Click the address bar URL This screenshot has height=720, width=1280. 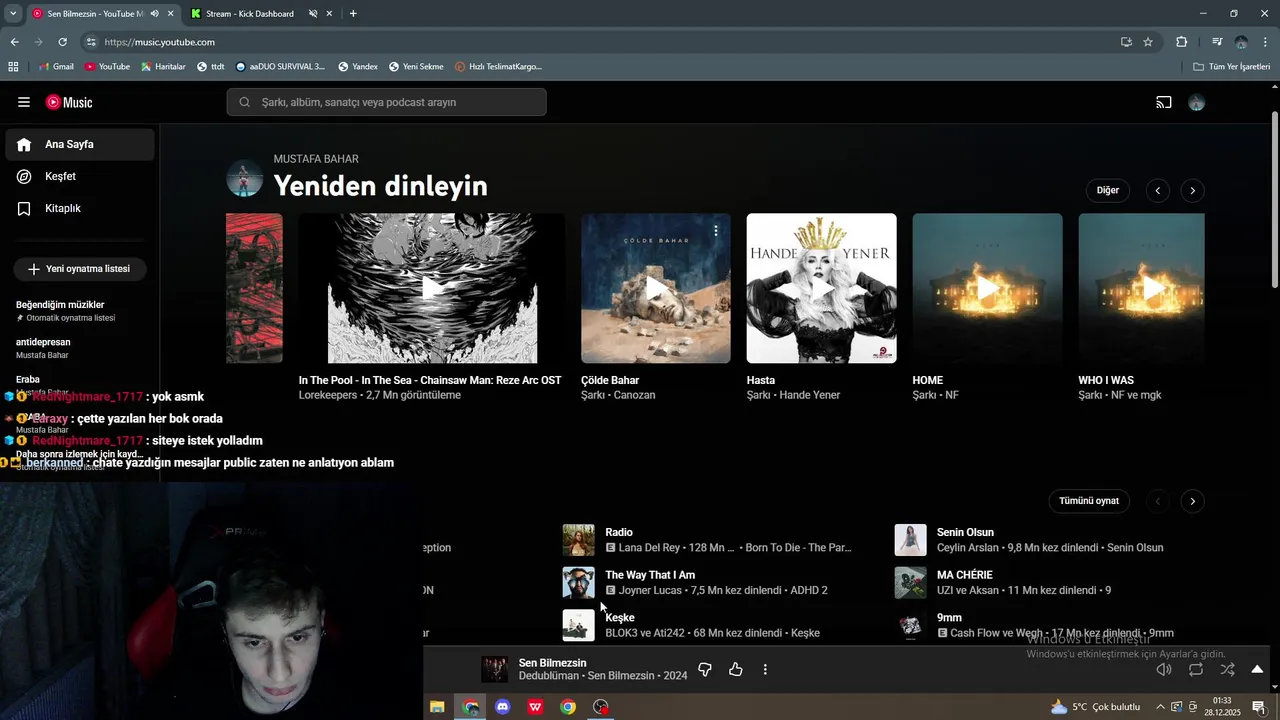click(x=160, y=42)
